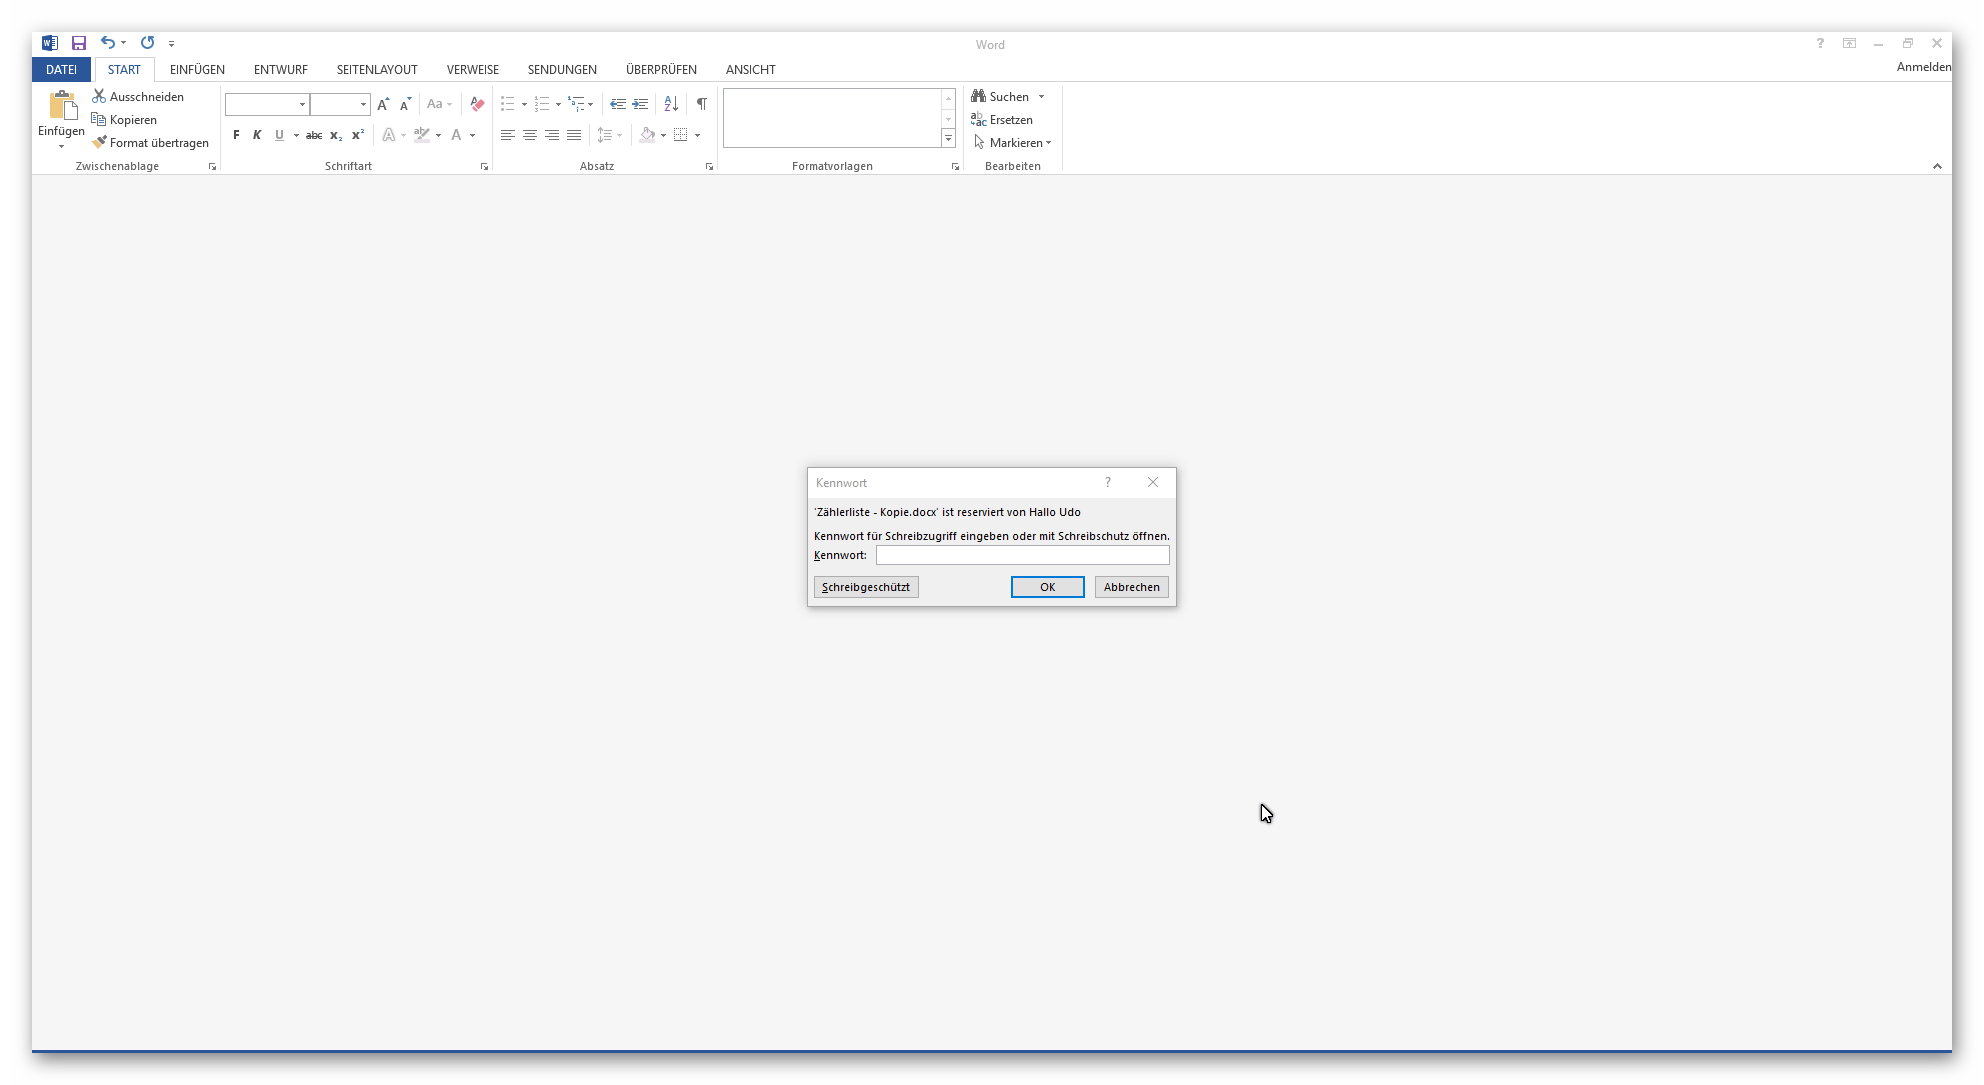
Task: Click the Undo arrow icon
Action: (107, 43)
